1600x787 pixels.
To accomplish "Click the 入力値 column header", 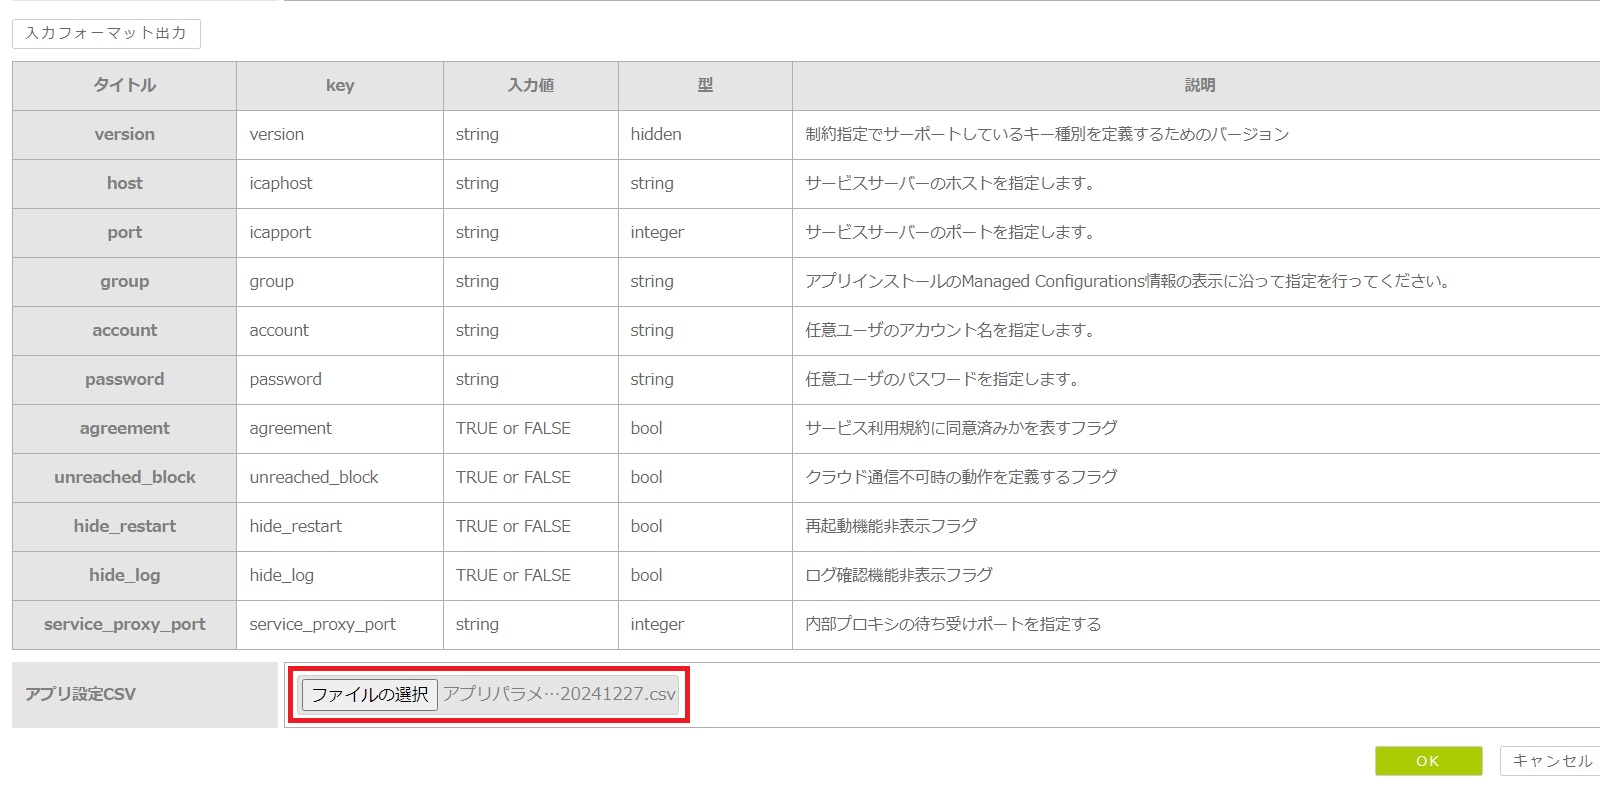I will (530, 86).
